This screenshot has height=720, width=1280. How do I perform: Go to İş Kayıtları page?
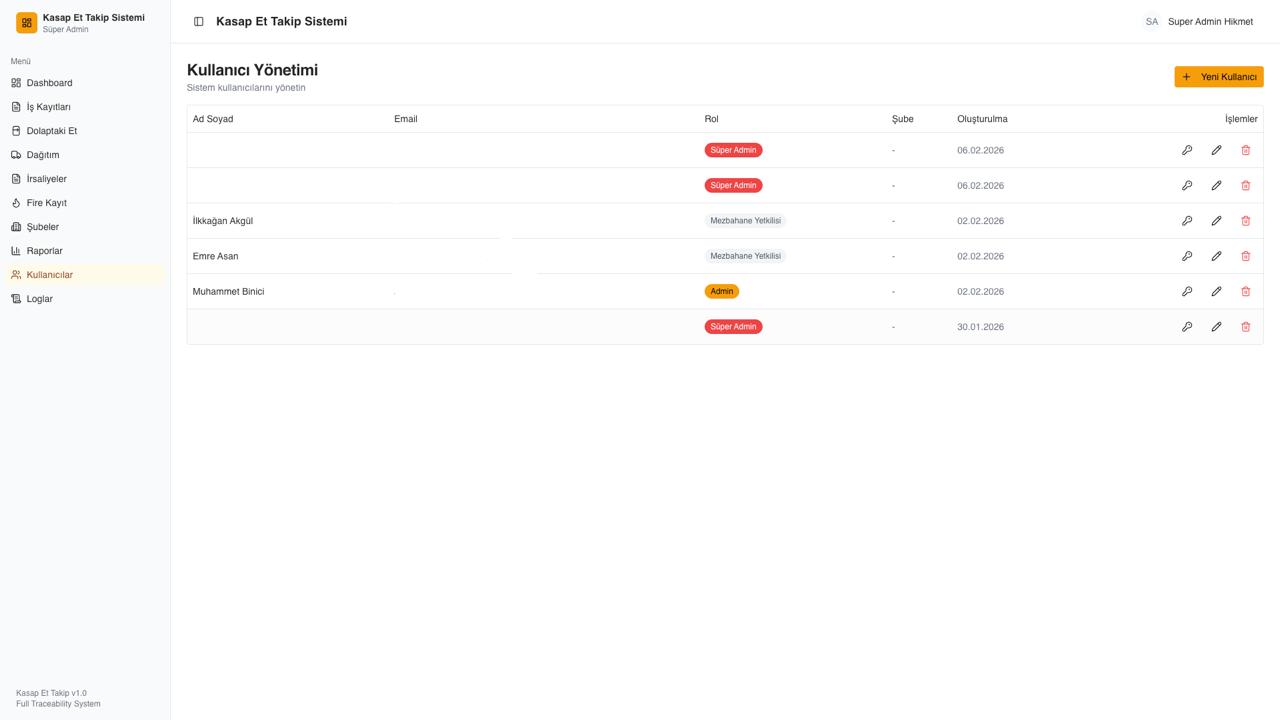click(48, 107)
